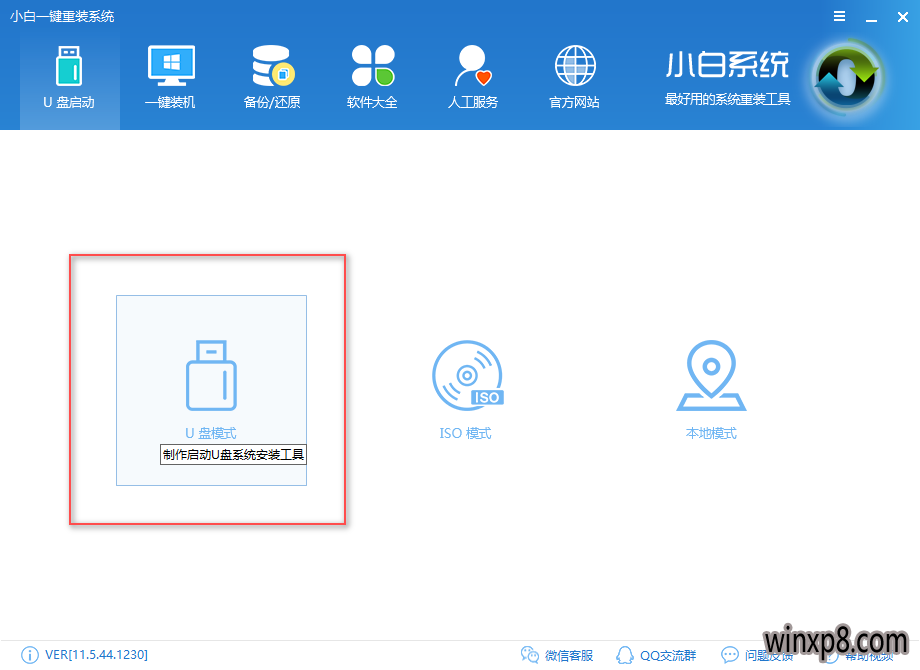
Task: Click the ISO 模式 label
Action: point(466,433)
